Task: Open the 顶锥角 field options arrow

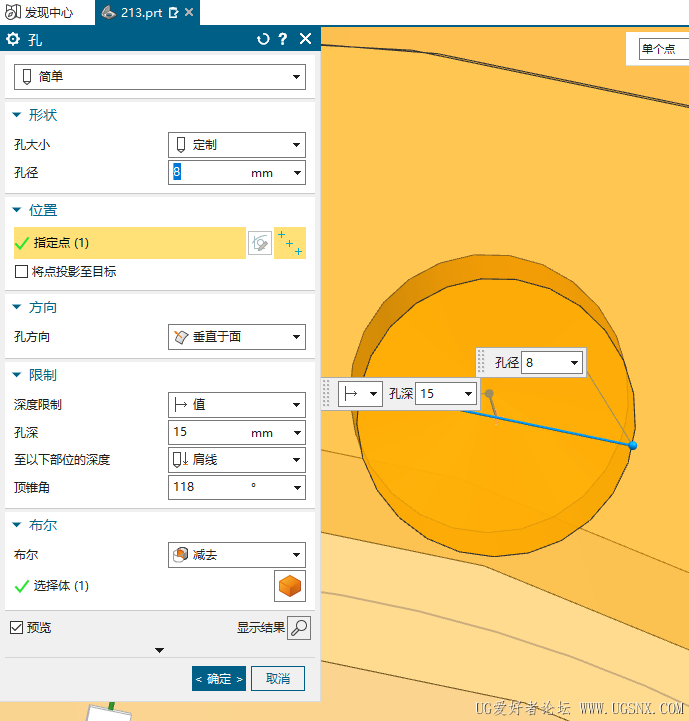Action: click(298, 487)
